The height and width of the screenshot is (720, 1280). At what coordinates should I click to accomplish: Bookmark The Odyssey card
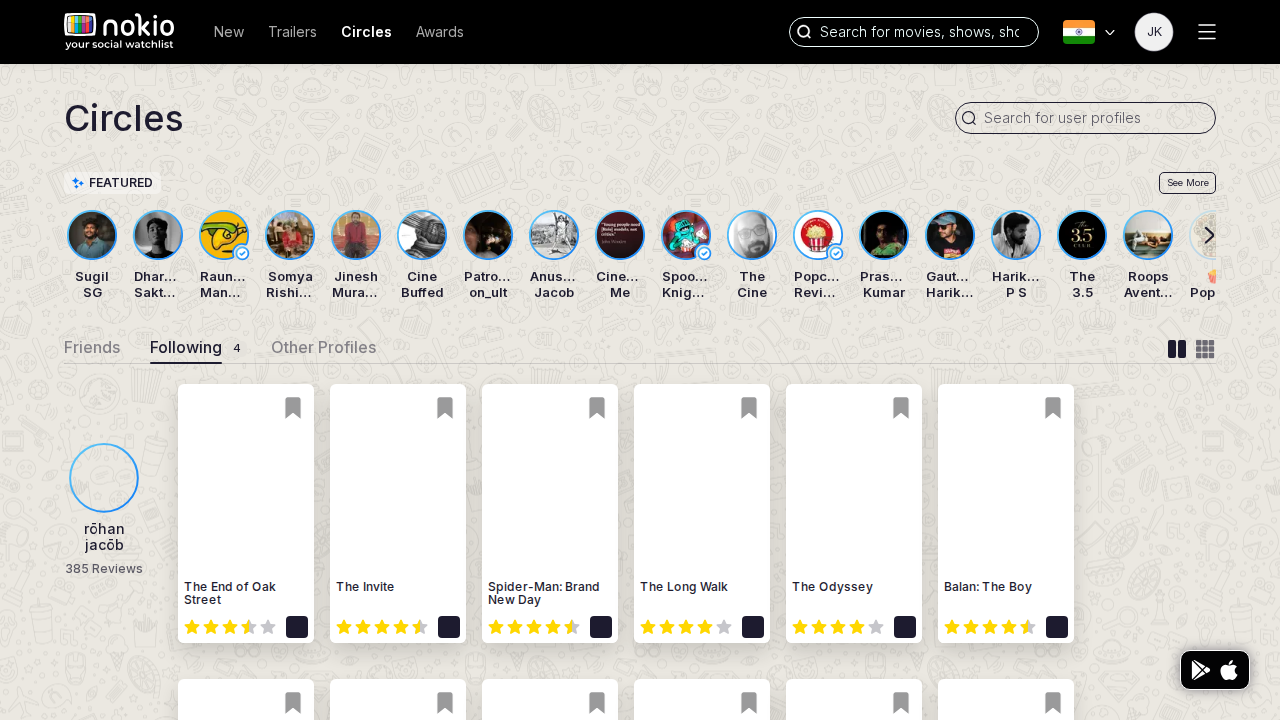tap(901, 408)
